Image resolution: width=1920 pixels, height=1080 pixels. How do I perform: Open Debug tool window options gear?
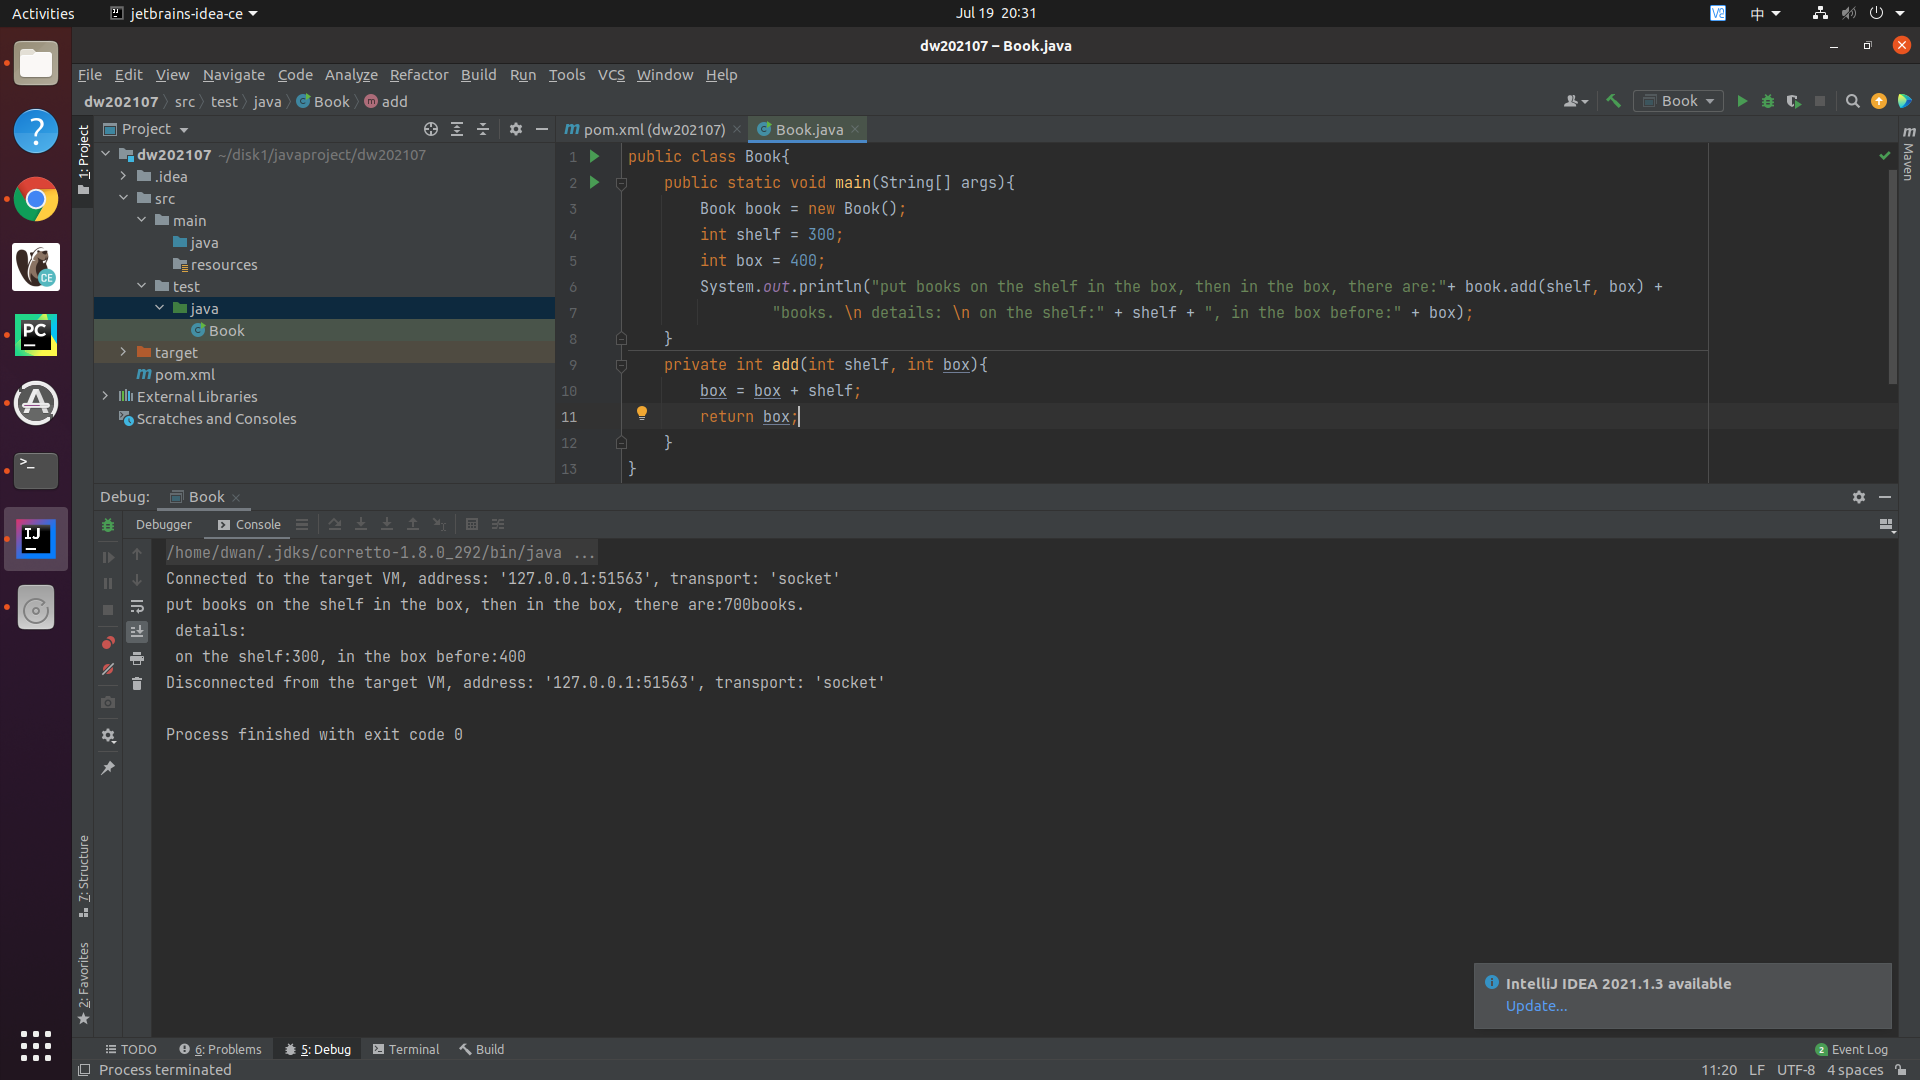coord(1859,497)
